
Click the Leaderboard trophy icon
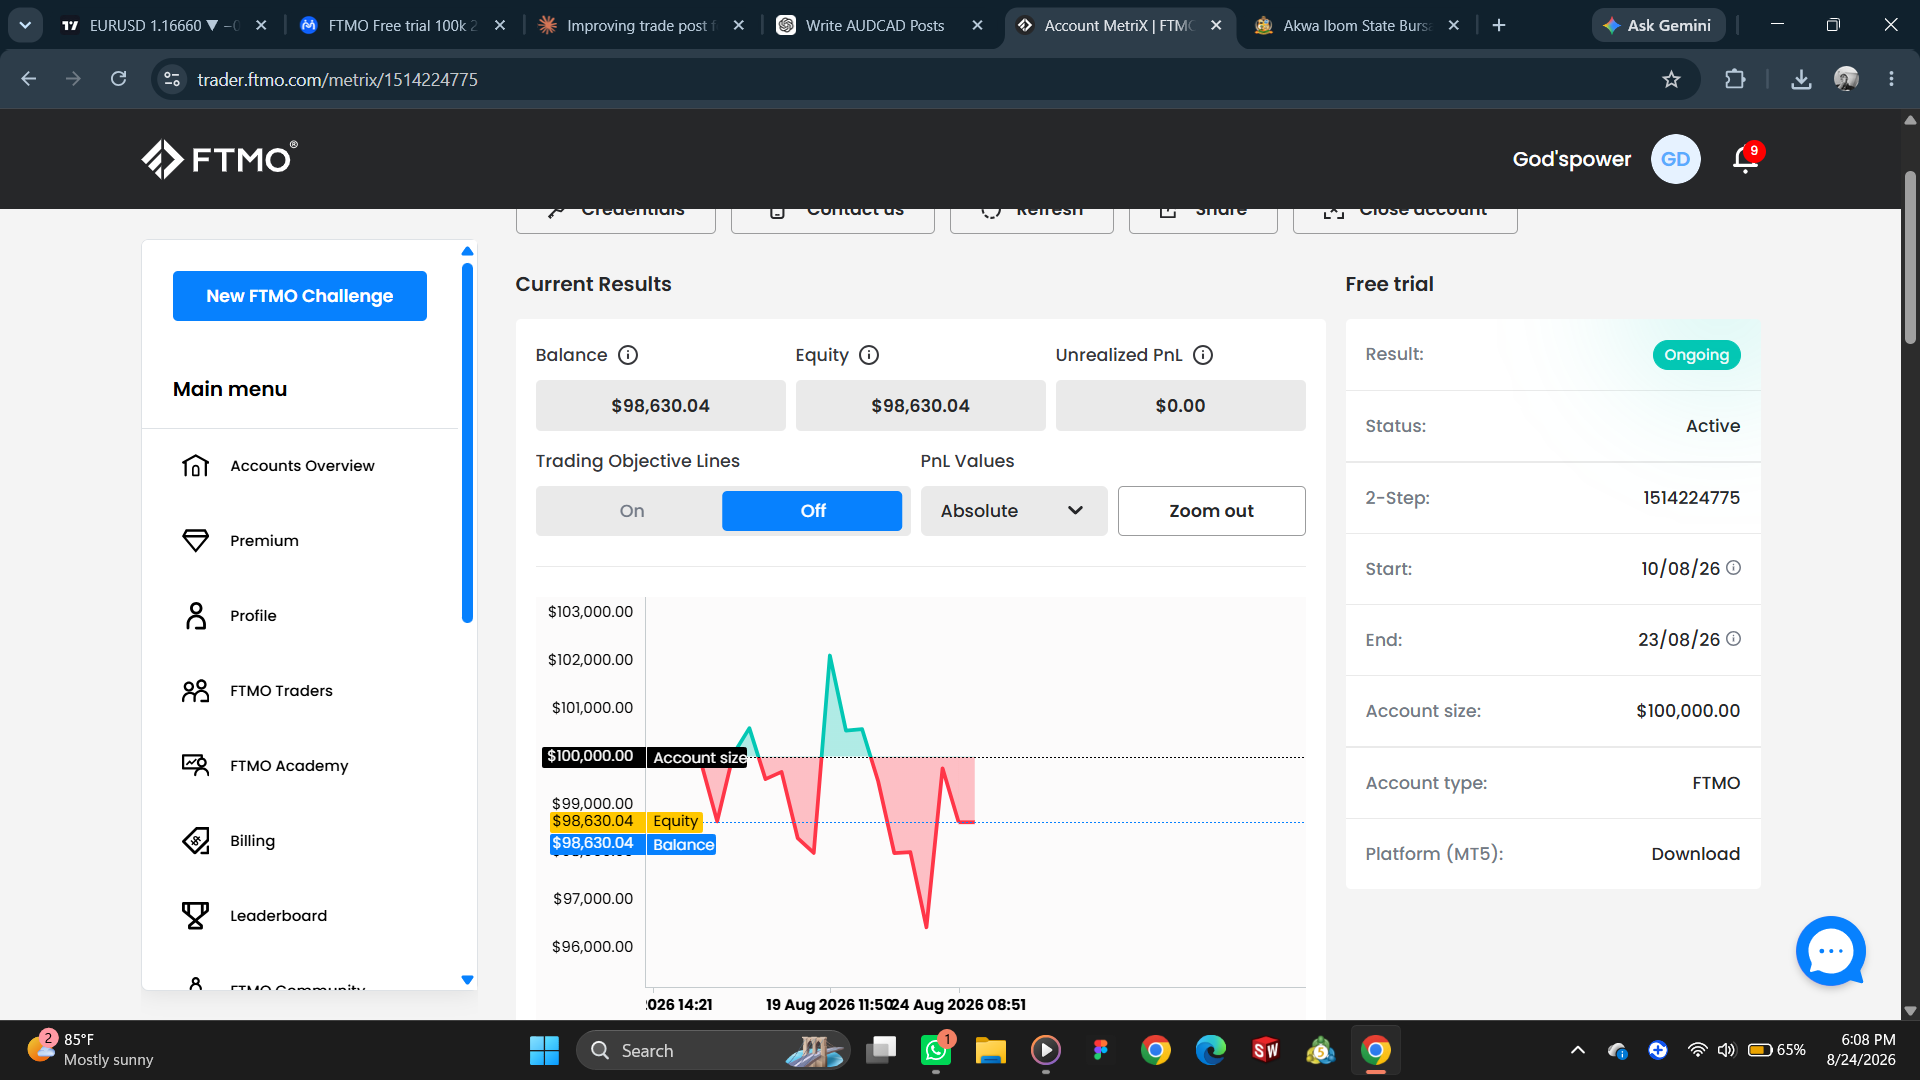[196, 916]
